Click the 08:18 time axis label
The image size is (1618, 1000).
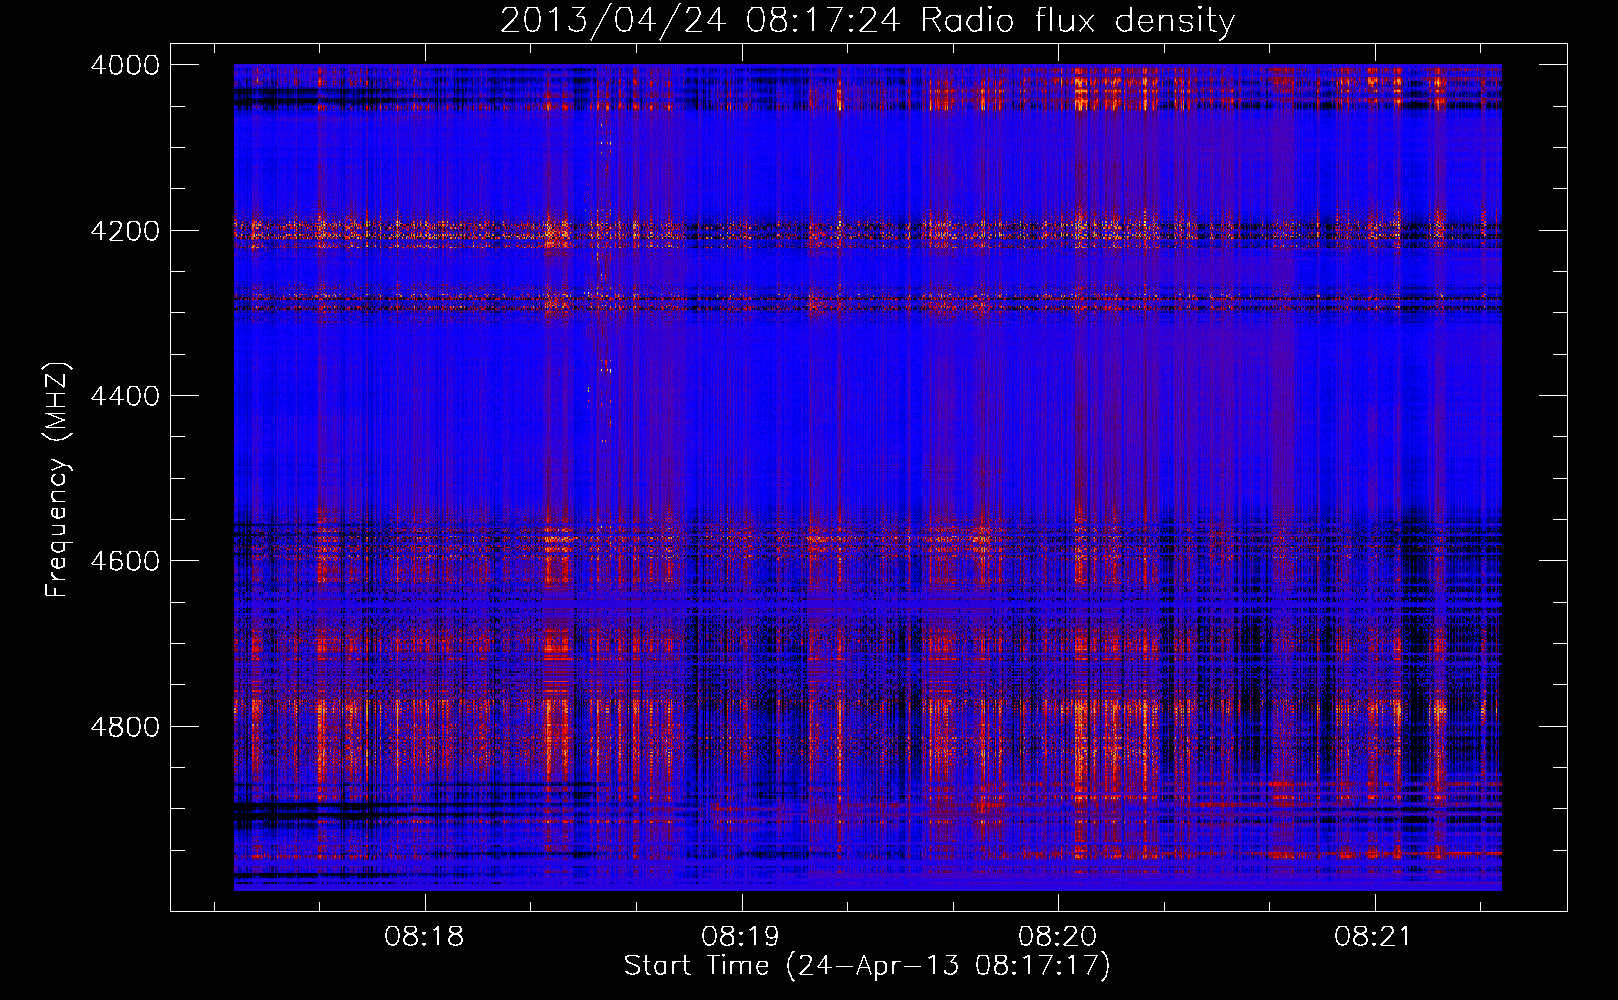point(424,937)
